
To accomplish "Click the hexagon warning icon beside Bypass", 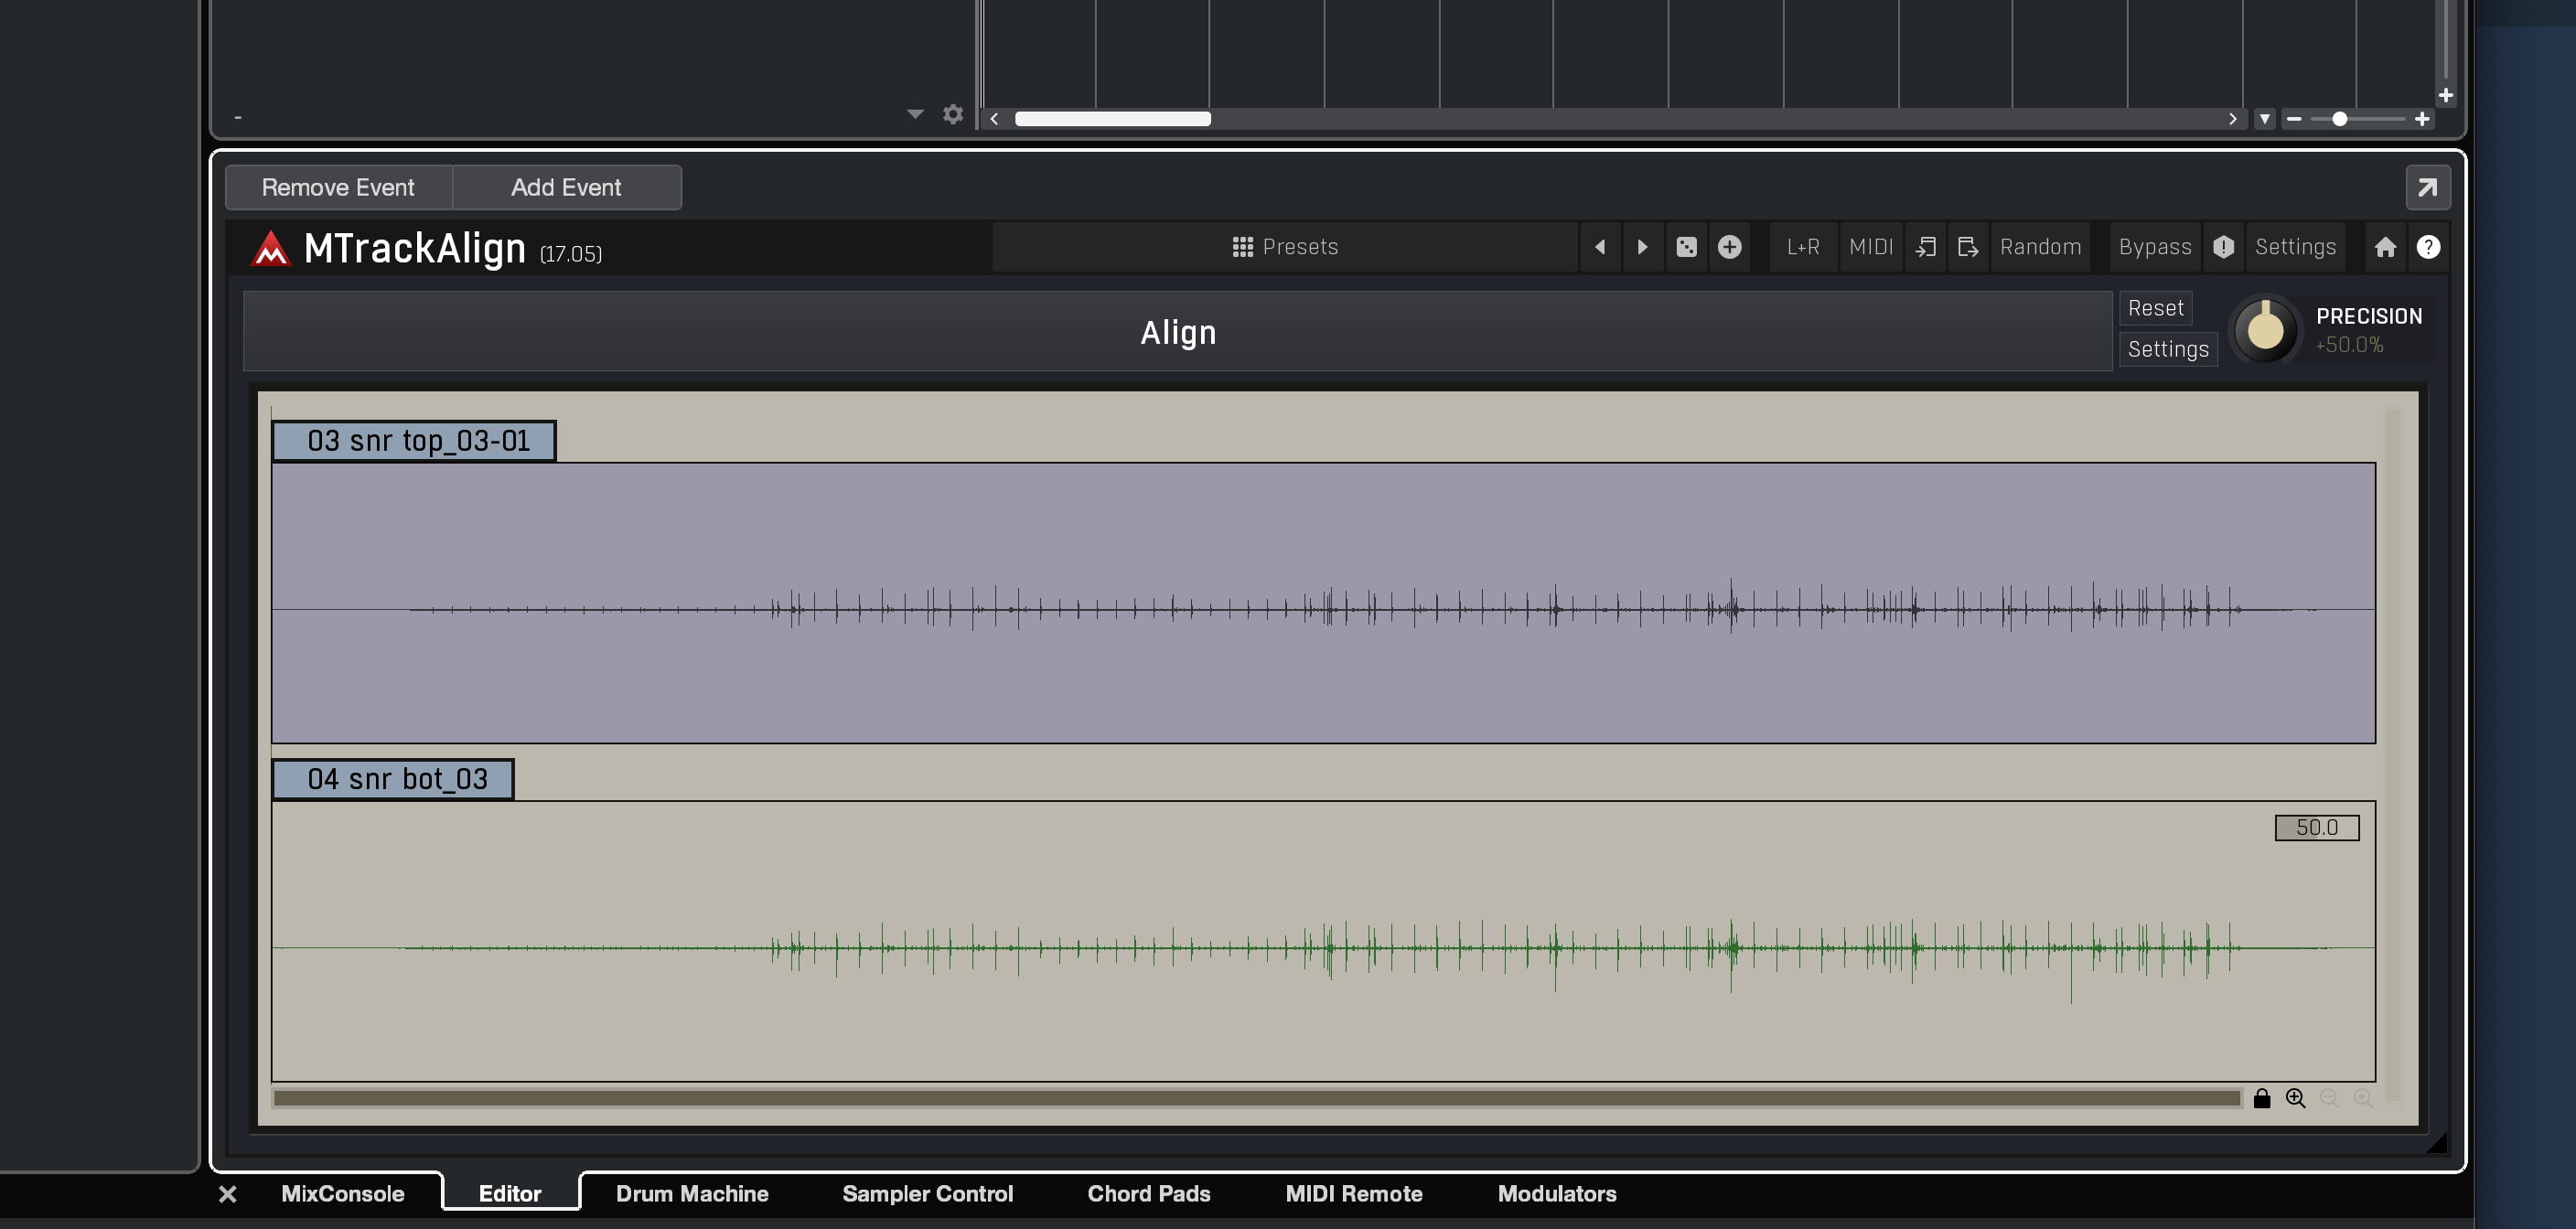I will pyautogui.click(x=2223, y=247).
